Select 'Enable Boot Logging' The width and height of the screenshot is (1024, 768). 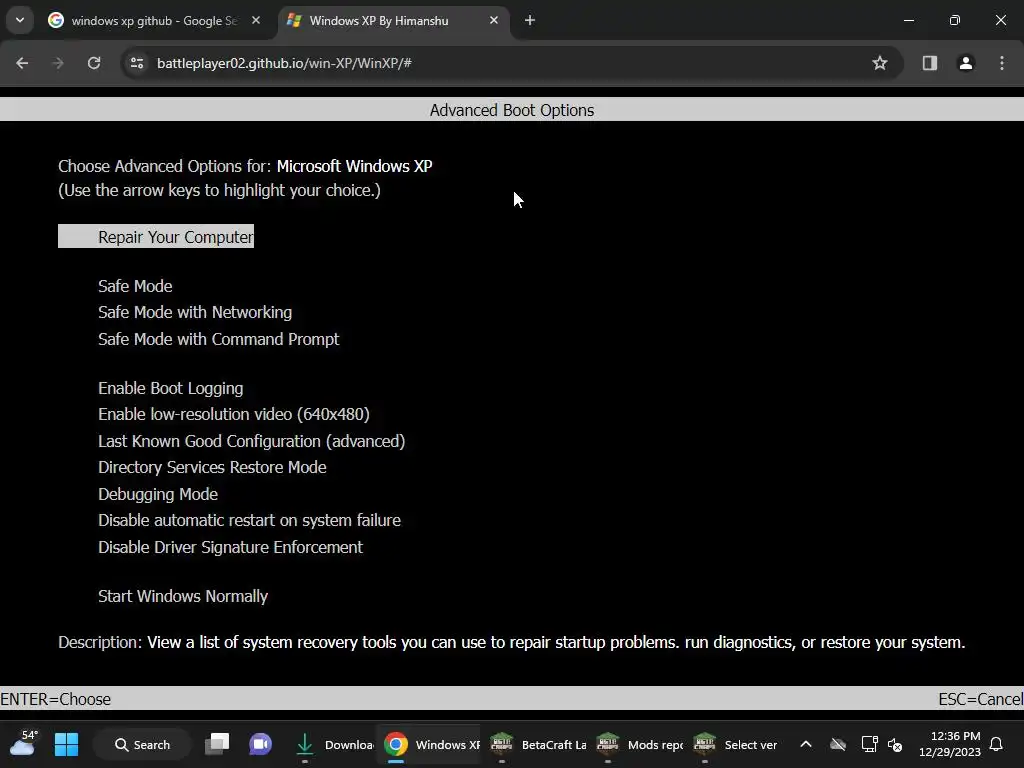click(x=170, y=389)
